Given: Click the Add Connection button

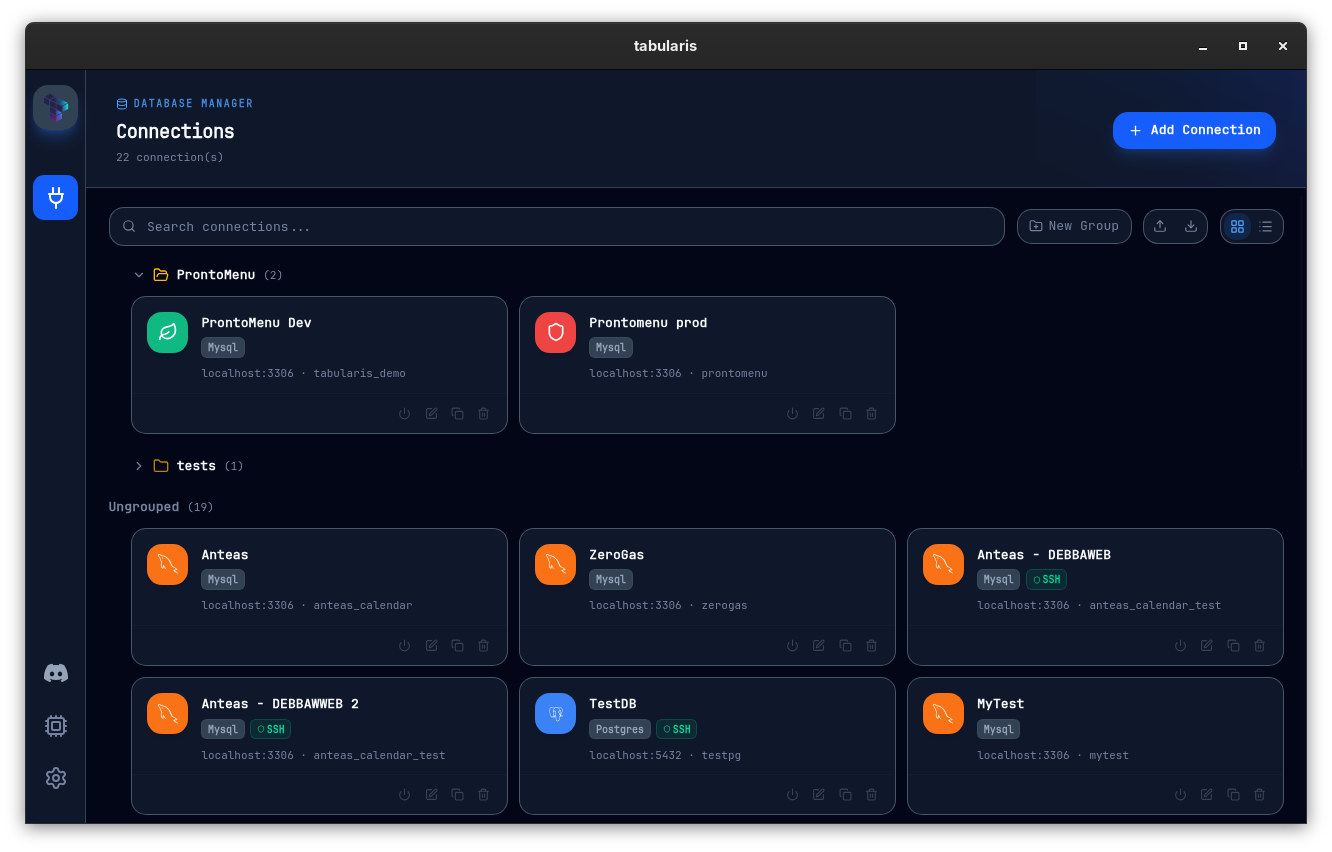Looking at the screenshot, I should pos(1194,130).
